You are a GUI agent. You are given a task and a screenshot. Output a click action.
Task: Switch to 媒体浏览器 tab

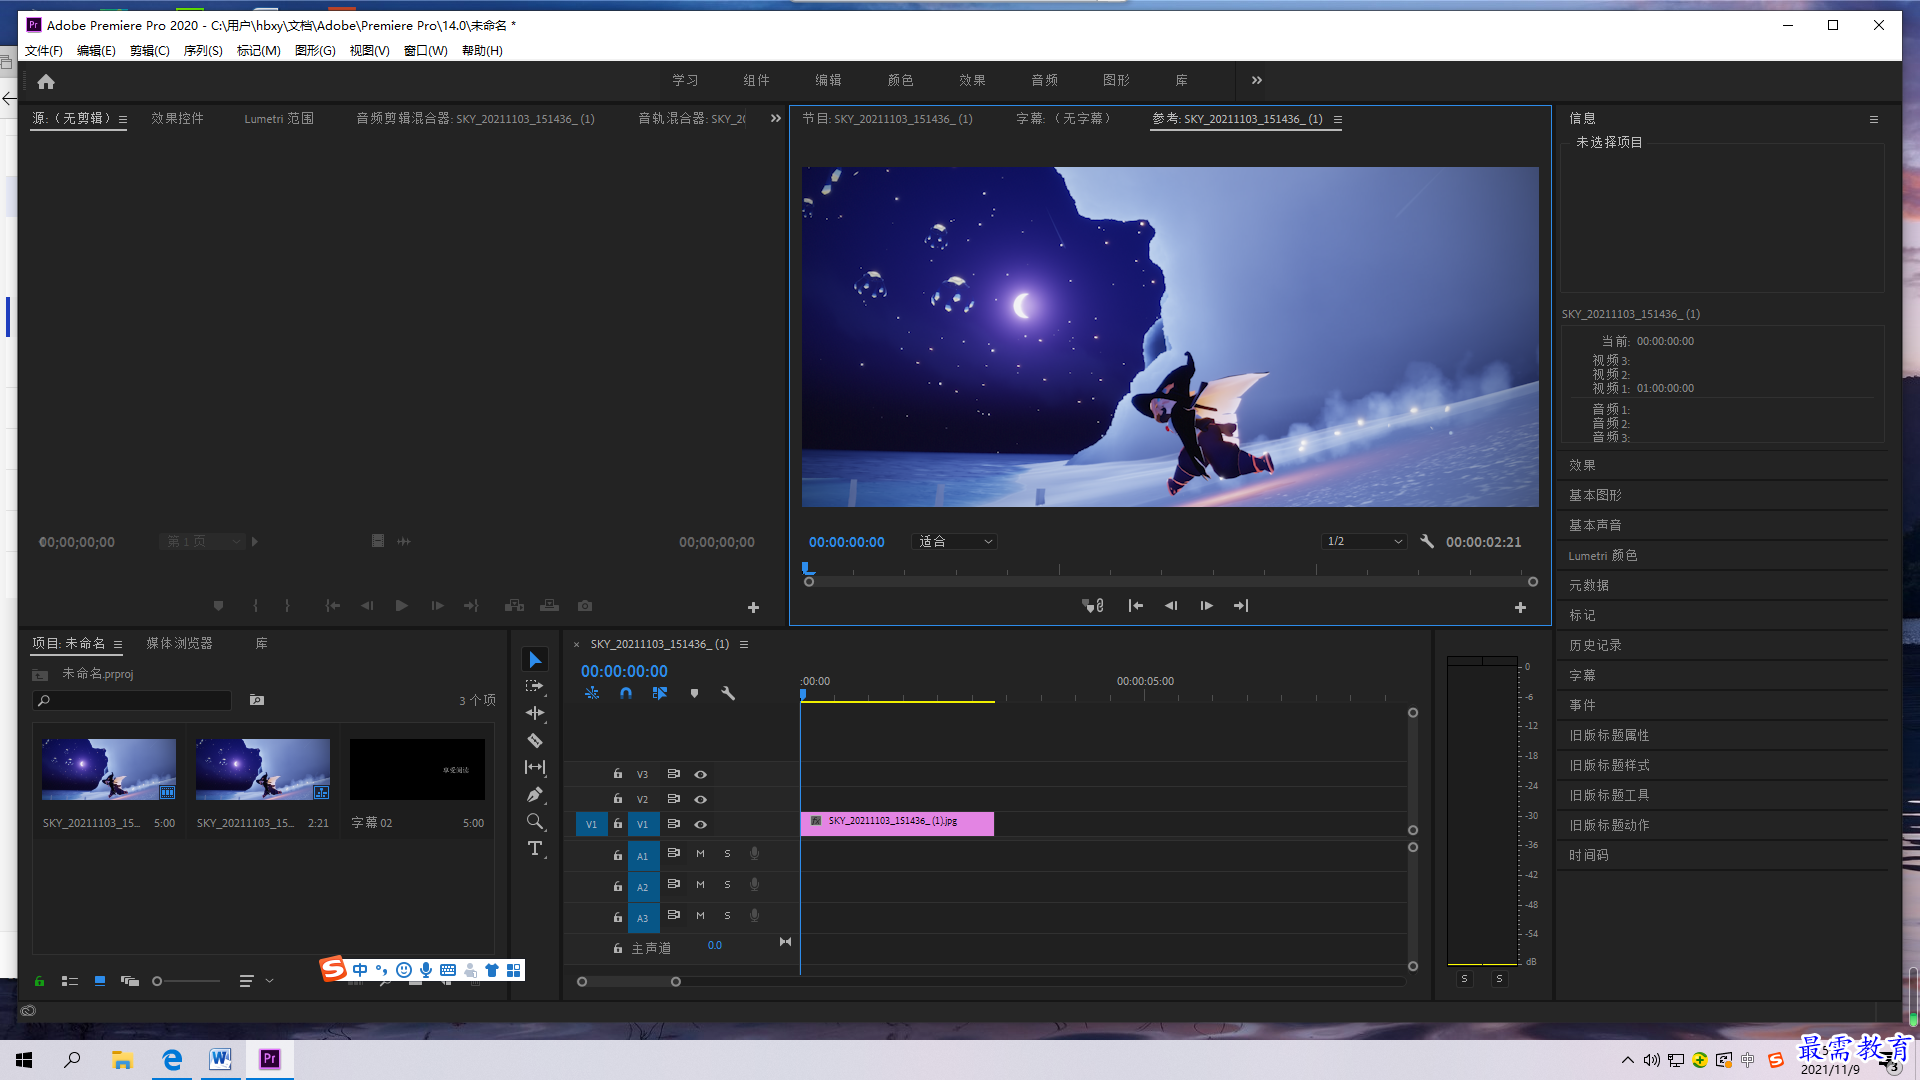tap(179, 643)
